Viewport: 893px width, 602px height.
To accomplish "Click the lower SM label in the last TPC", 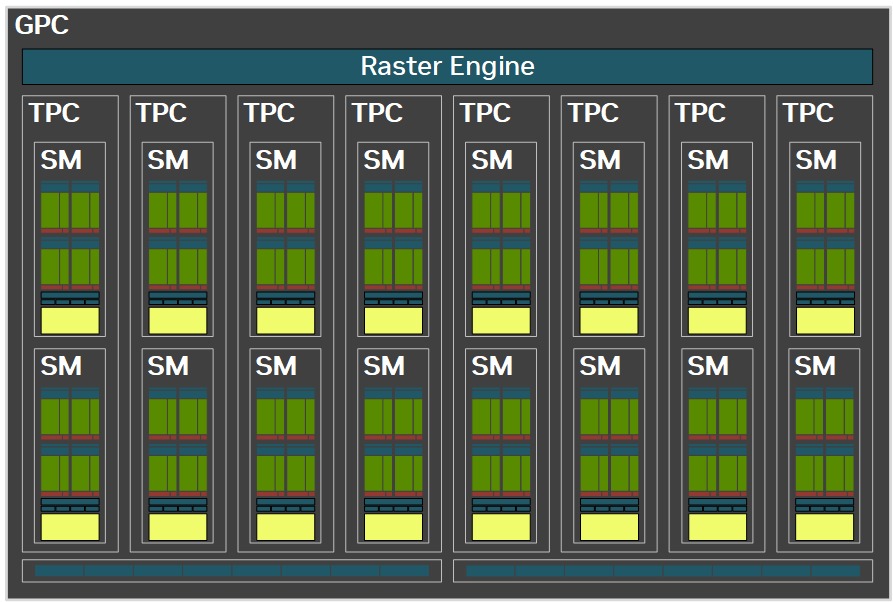I will click(815, 366).
